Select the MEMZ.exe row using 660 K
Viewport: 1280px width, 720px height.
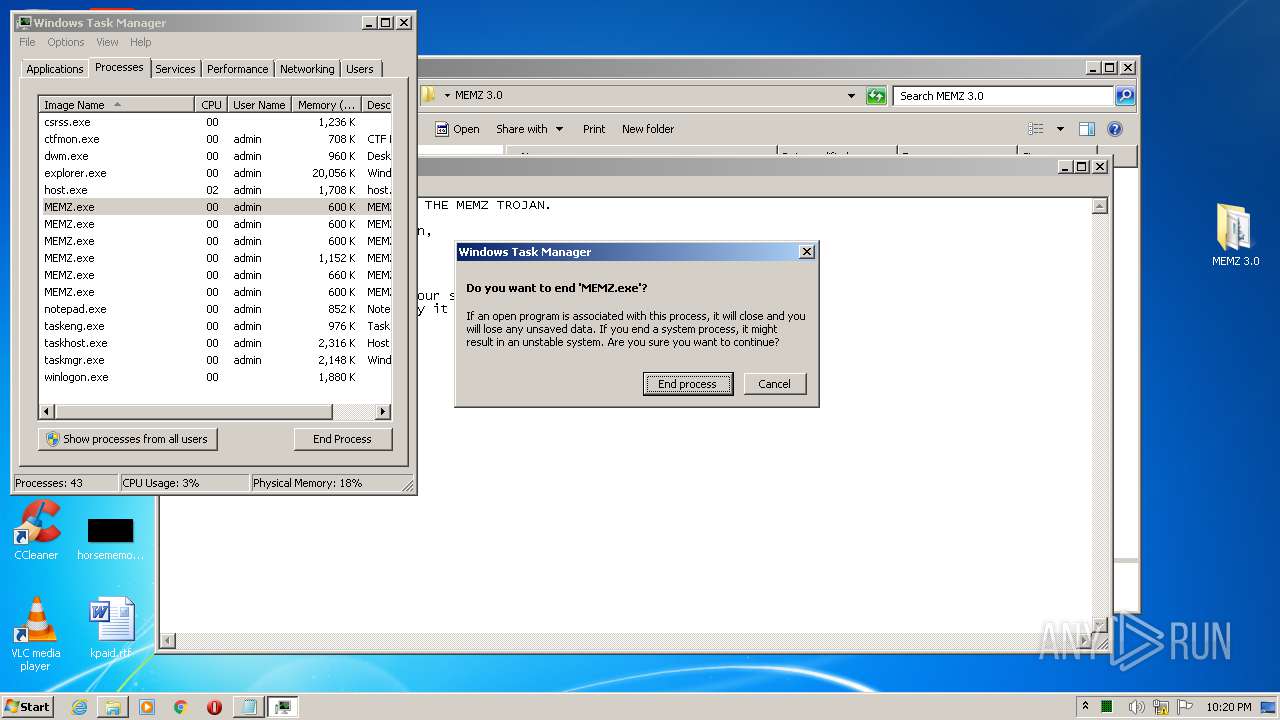pyautogui.click(x=215, y=275)
